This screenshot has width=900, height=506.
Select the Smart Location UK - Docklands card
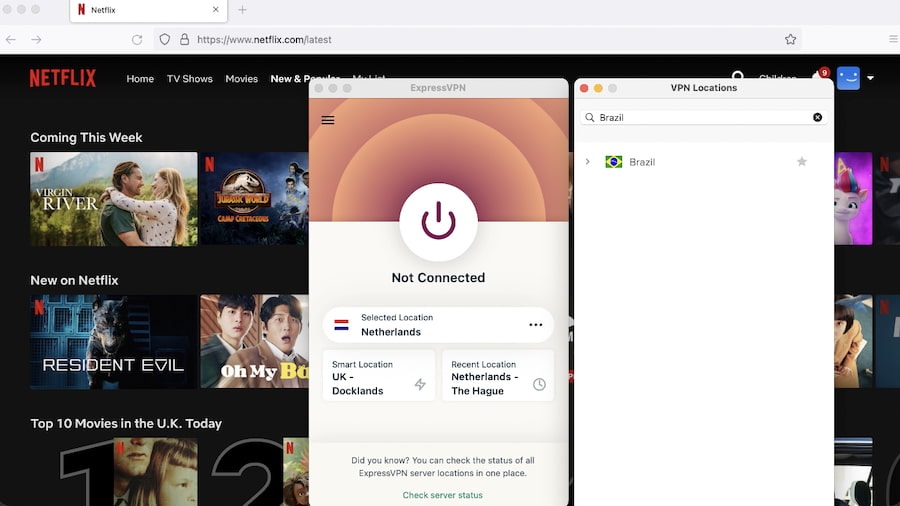[x=379, y=376]
